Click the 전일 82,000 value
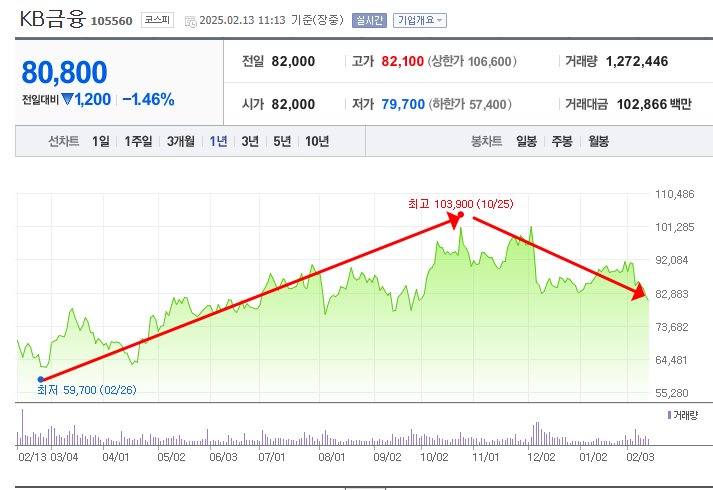Screen dimensions: 713x490 tap(293, 61)
